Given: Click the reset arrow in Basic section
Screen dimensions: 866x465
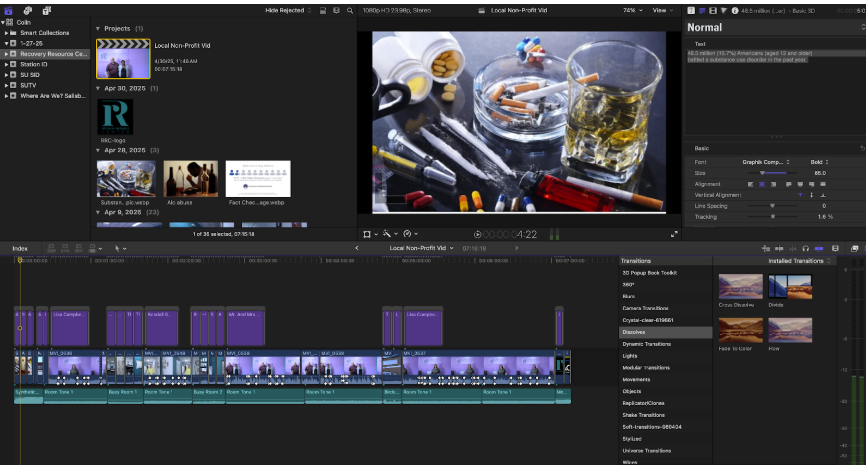Looking at the screenshot, I should [861, 148].
